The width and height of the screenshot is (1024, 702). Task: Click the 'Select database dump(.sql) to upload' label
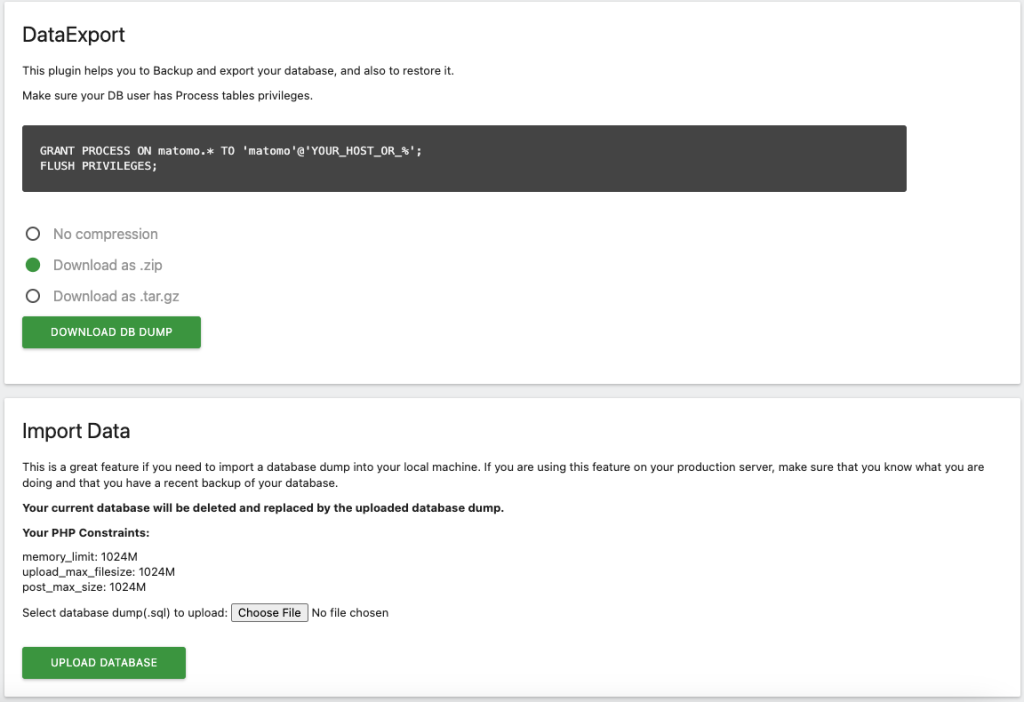(x=124, y=613)
